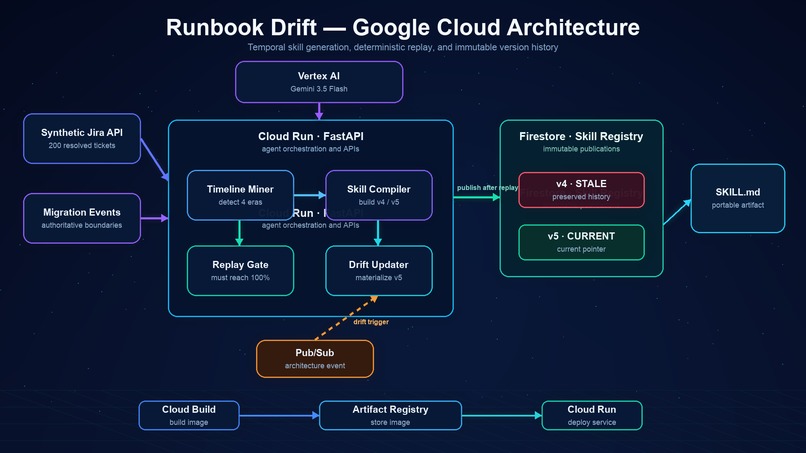Click the 'must reach 100%' text
Image resolution: width=806 pixels, height=453 pixels.
coord(240,278)
